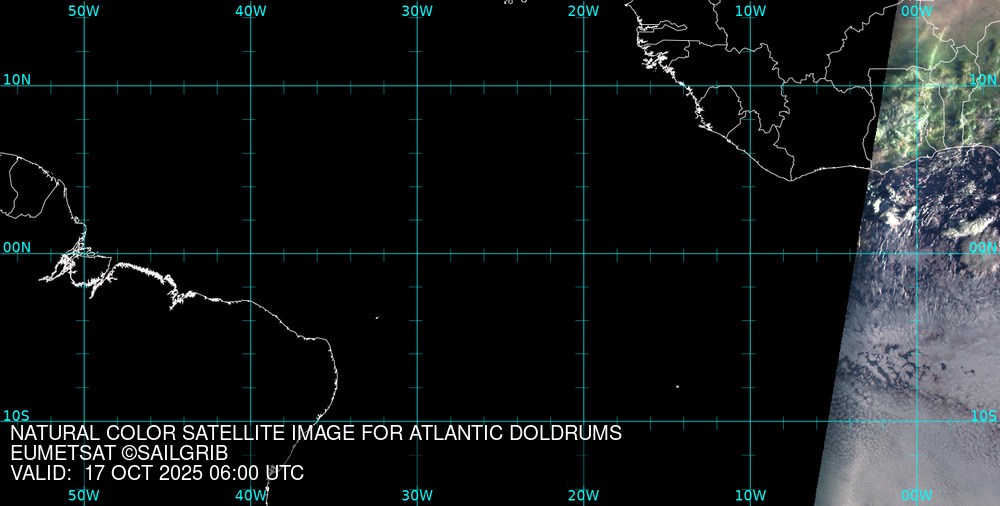The width and height of the screenshot is (1000, 506).
Task: Click the right-edge 10N latitude label
Action: [984, 79]
